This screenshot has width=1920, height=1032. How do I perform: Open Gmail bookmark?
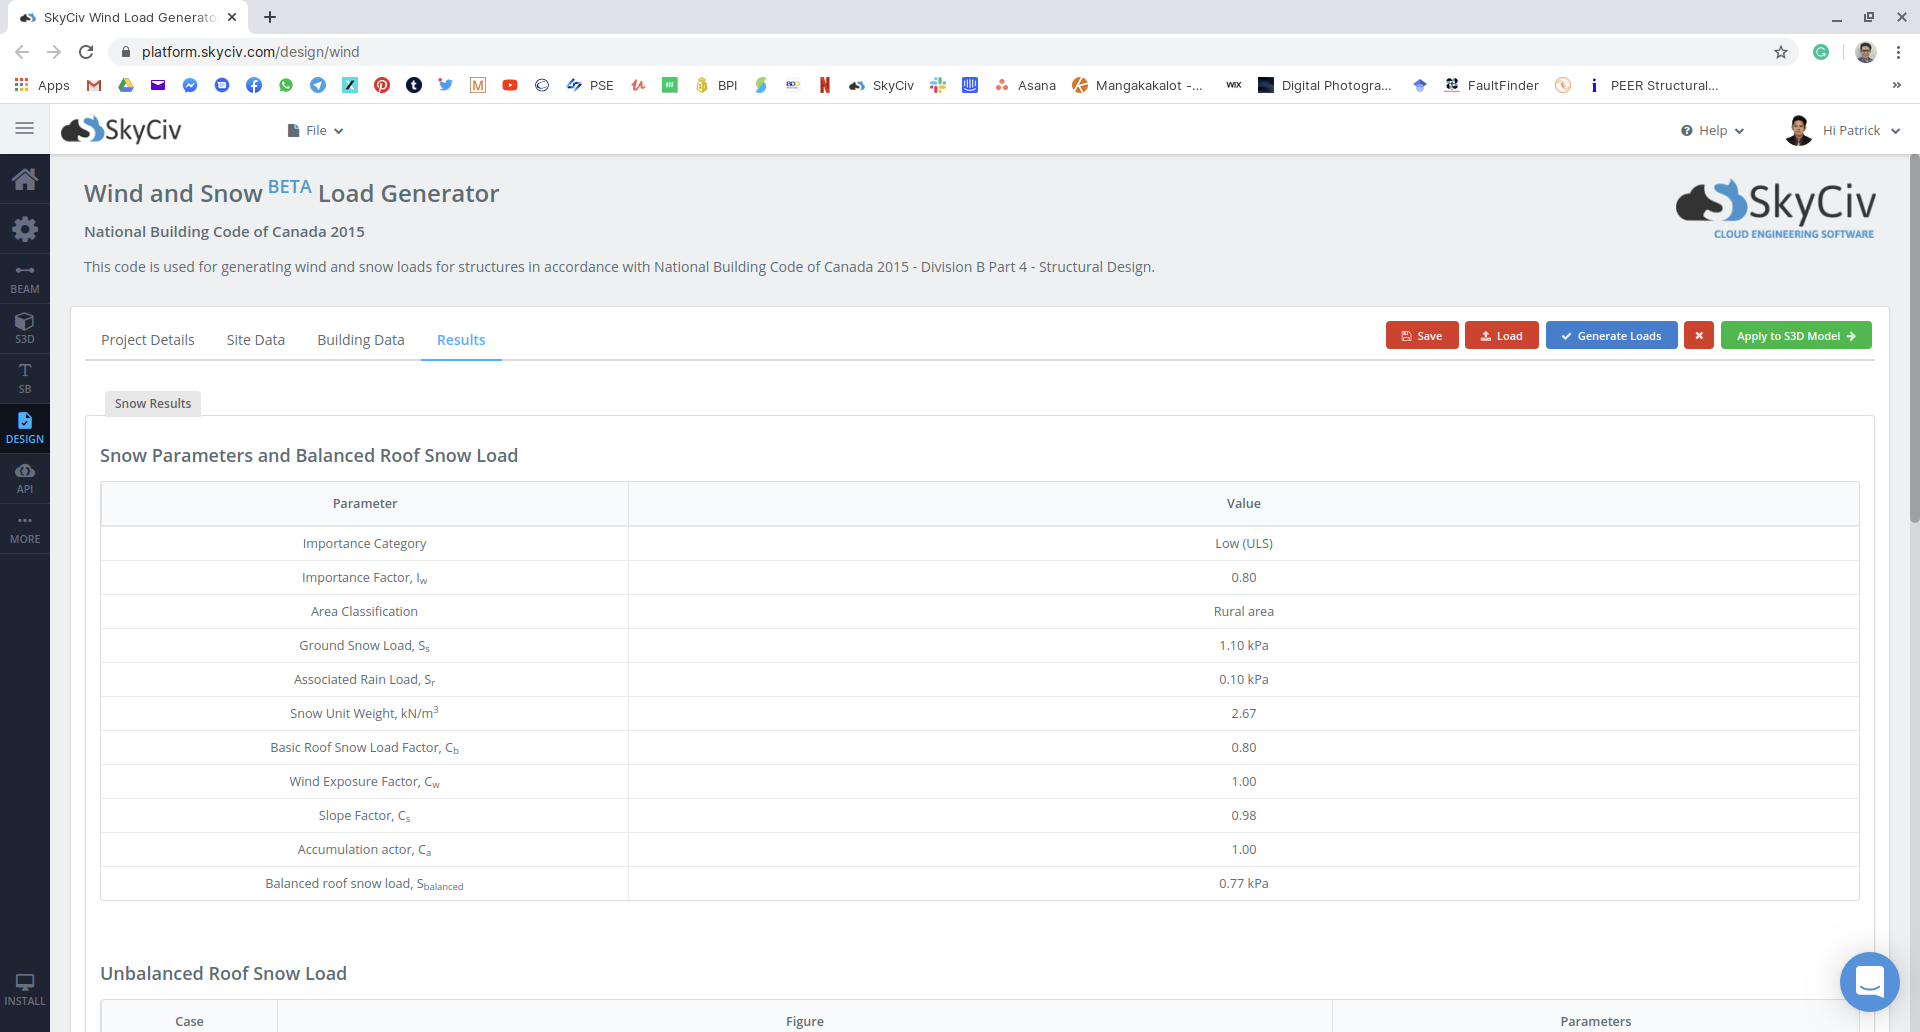(94, 85)
